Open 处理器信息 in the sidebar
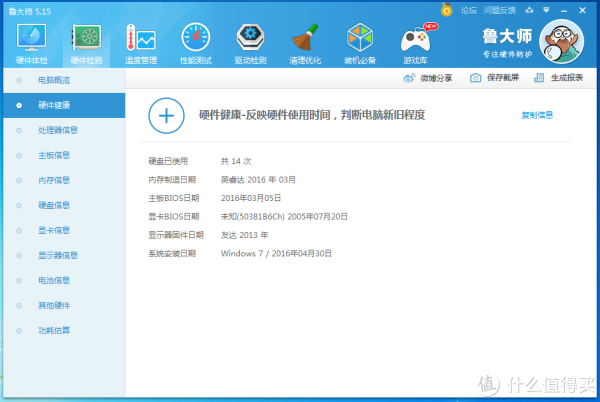The width and height of the screenshot is (600, 402). 64,130
